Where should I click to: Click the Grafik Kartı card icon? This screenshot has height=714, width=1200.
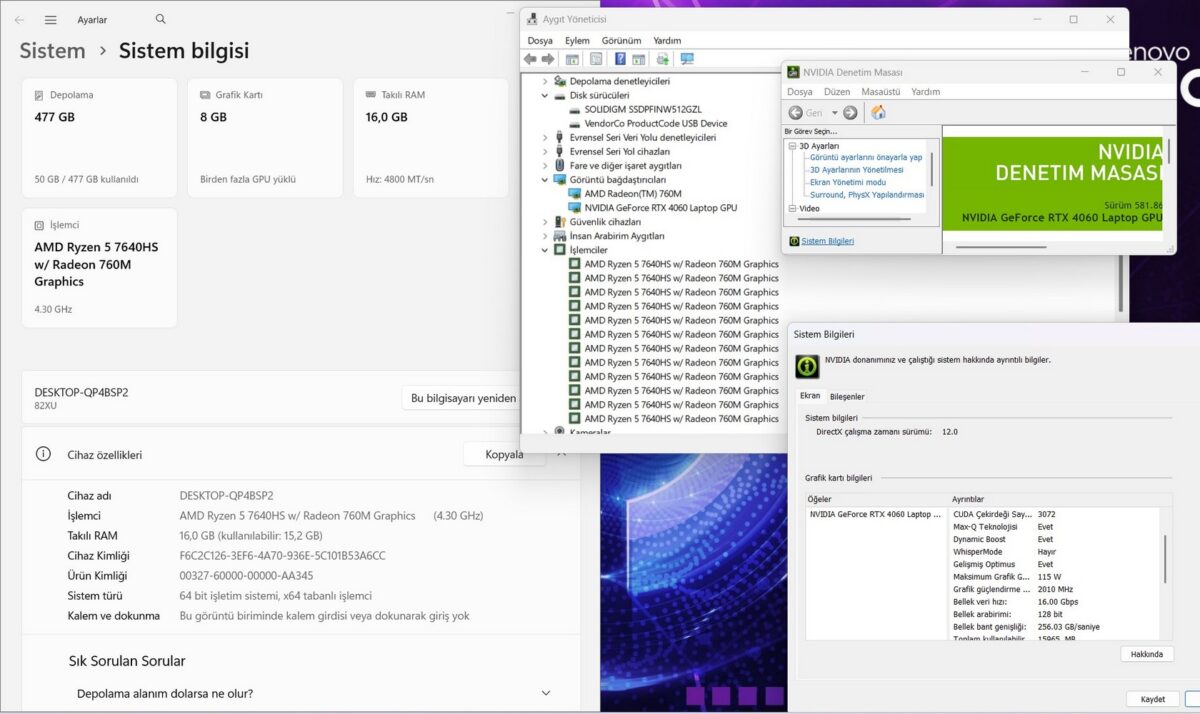tap(205, 95)
